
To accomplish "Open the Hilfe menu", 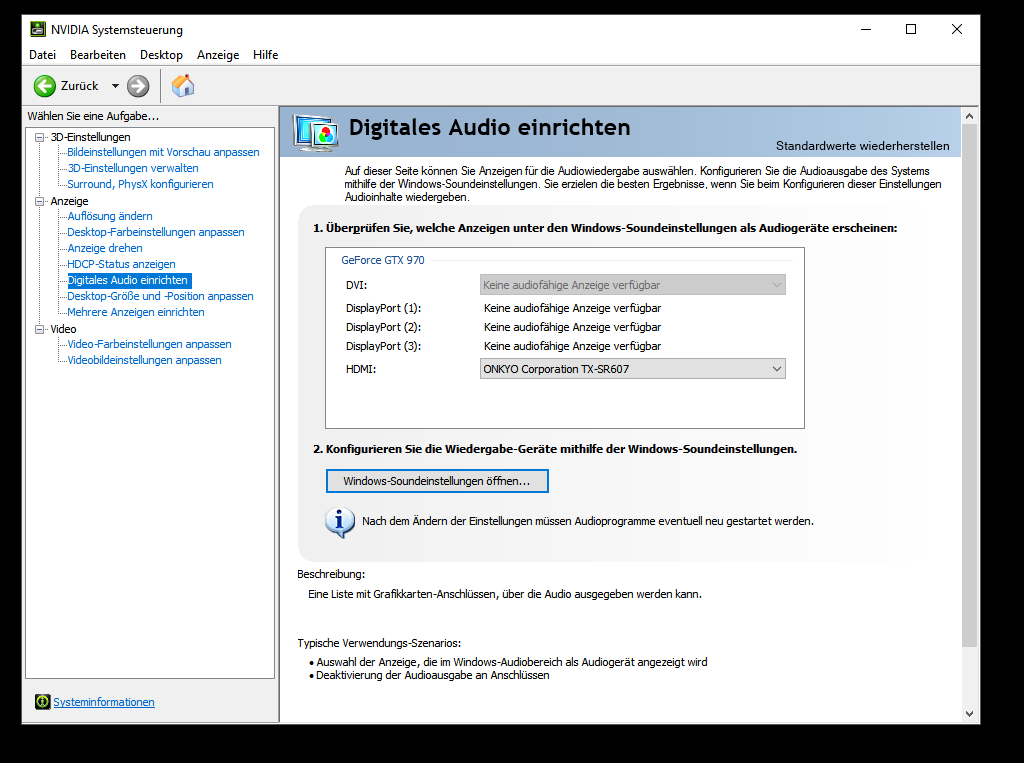I will pos(266,55).
